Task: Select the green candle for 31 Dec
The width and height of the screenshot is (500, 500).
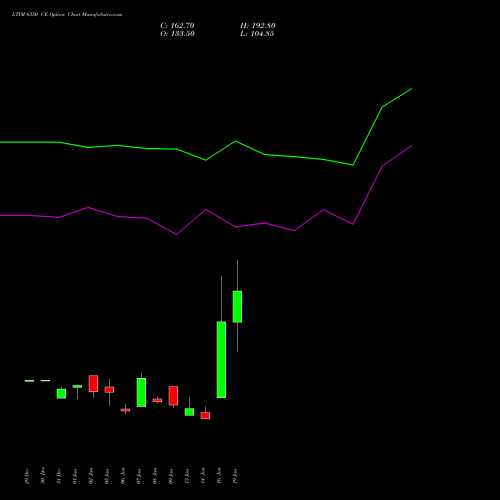Action: pos(61,394)
